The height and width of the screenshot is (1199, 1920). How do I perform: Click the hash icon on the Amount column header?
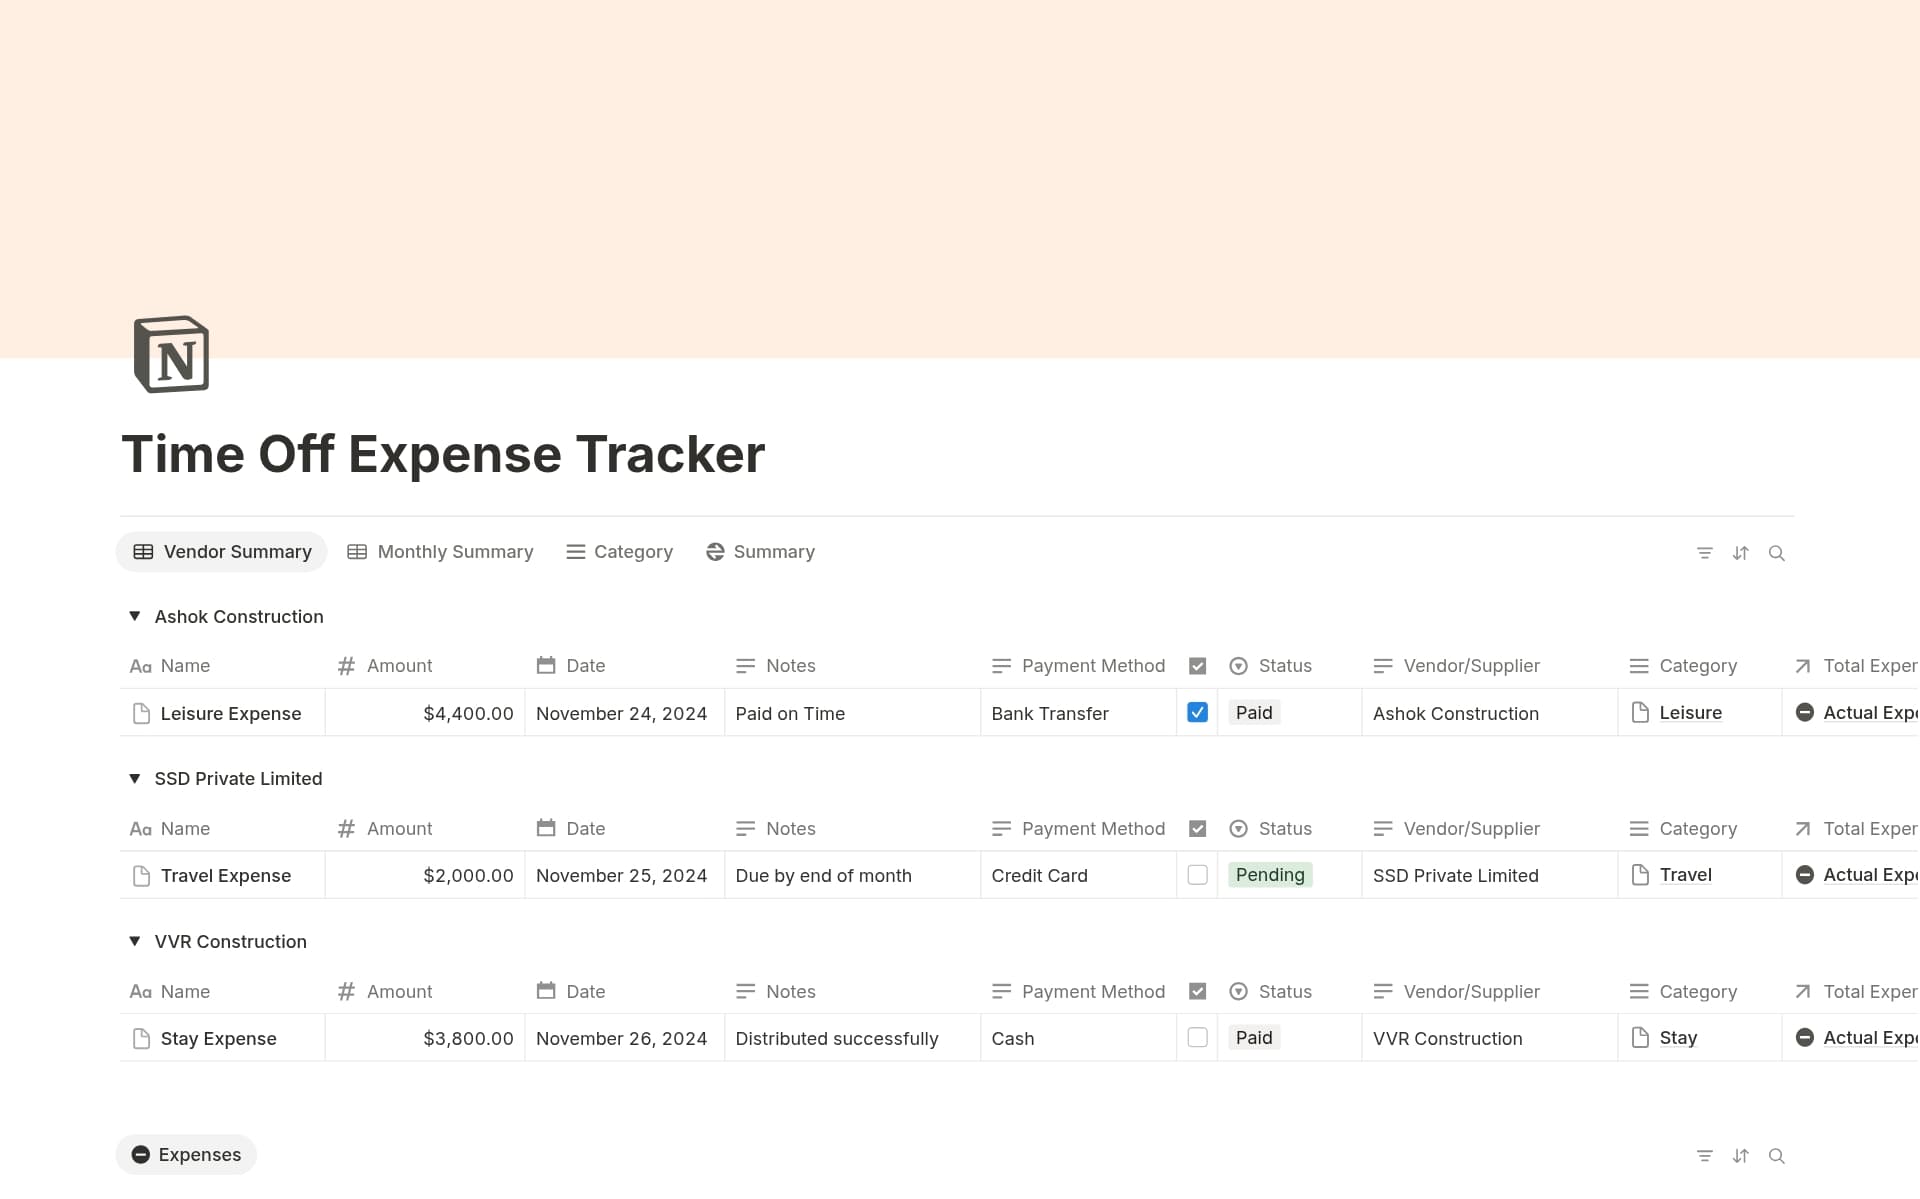346,665
